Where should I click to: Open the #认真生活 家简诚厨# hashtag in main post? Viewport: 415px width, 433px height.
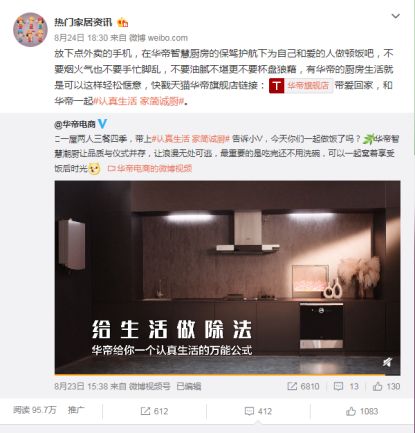138,101
